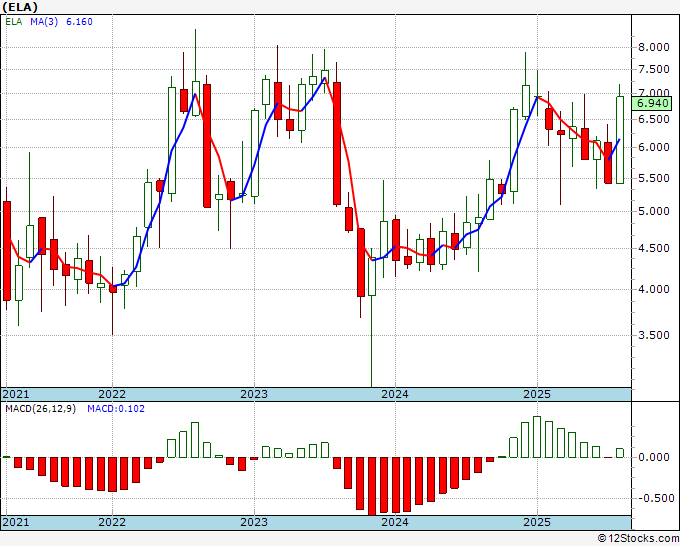Click the latest tall green candlestick at 6.940
This screenshot has height=546, width=680.
620,140
